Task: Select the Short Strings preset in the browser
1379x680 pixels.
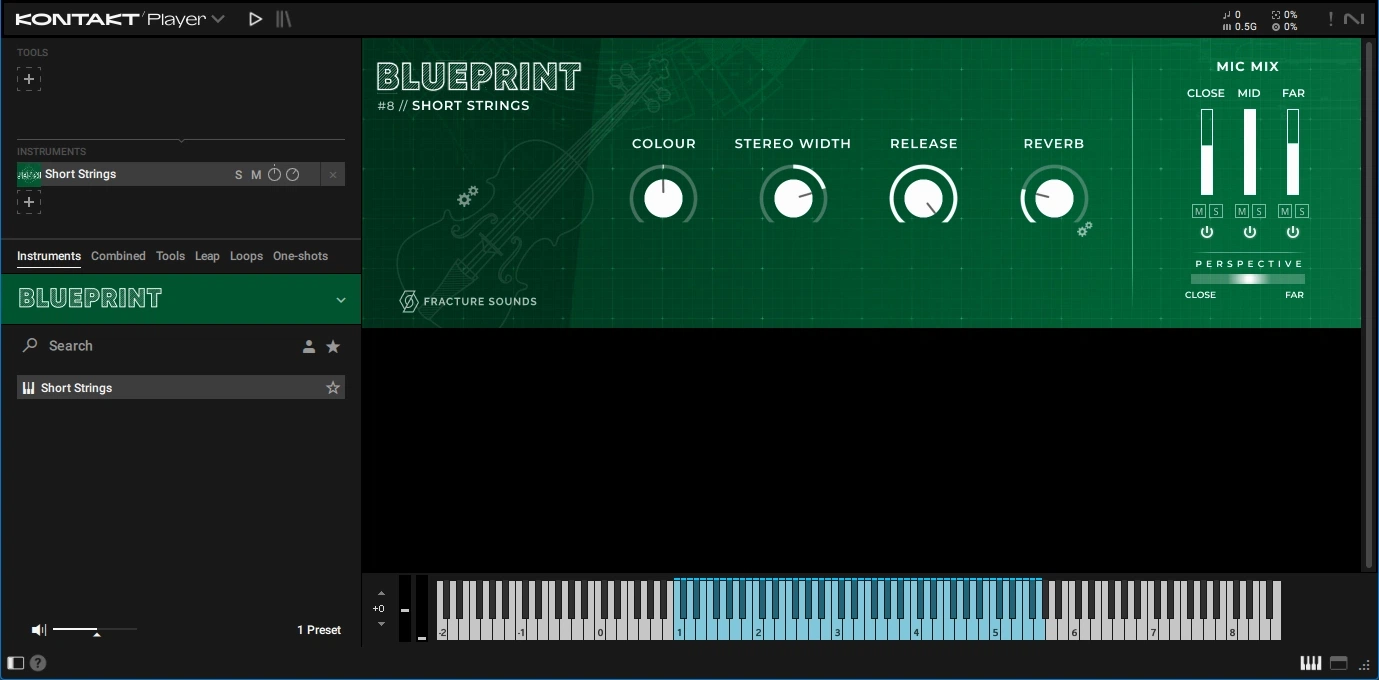Action: tap(181, 388)
